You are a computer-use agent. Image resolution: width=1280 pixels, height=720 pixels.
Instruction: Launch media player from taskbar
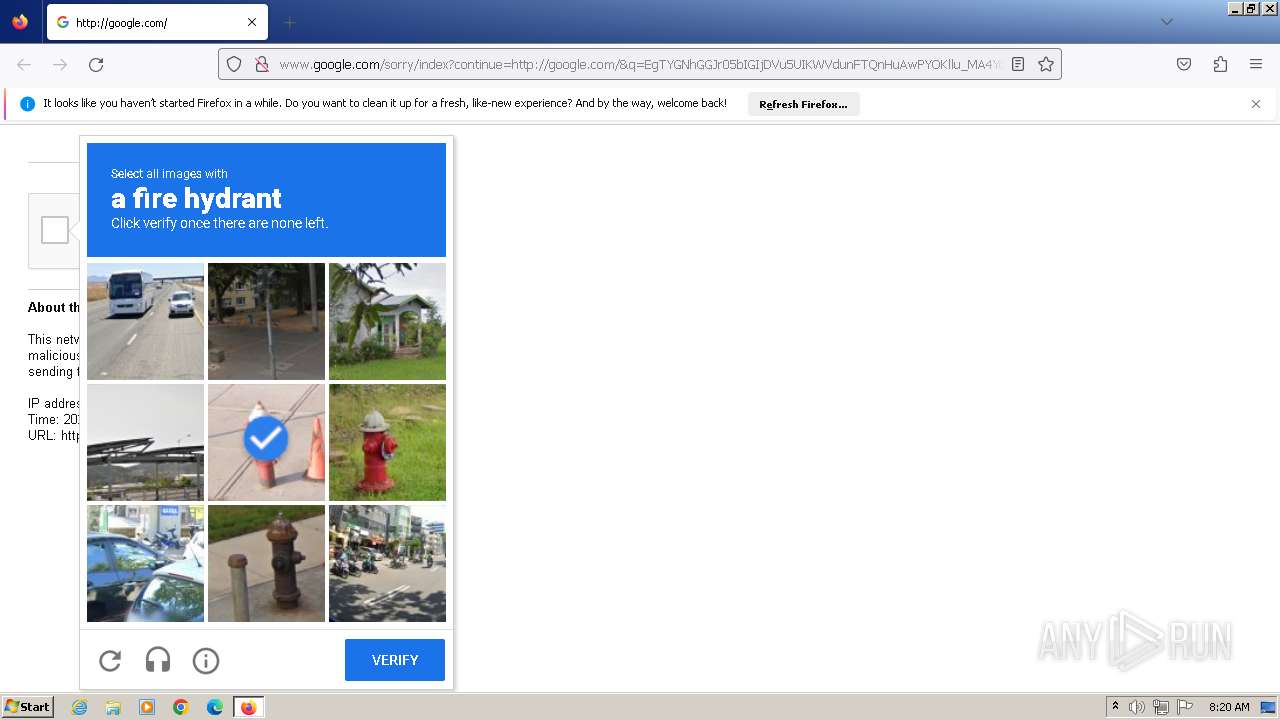pyautogui.click(x=147, y=707)
